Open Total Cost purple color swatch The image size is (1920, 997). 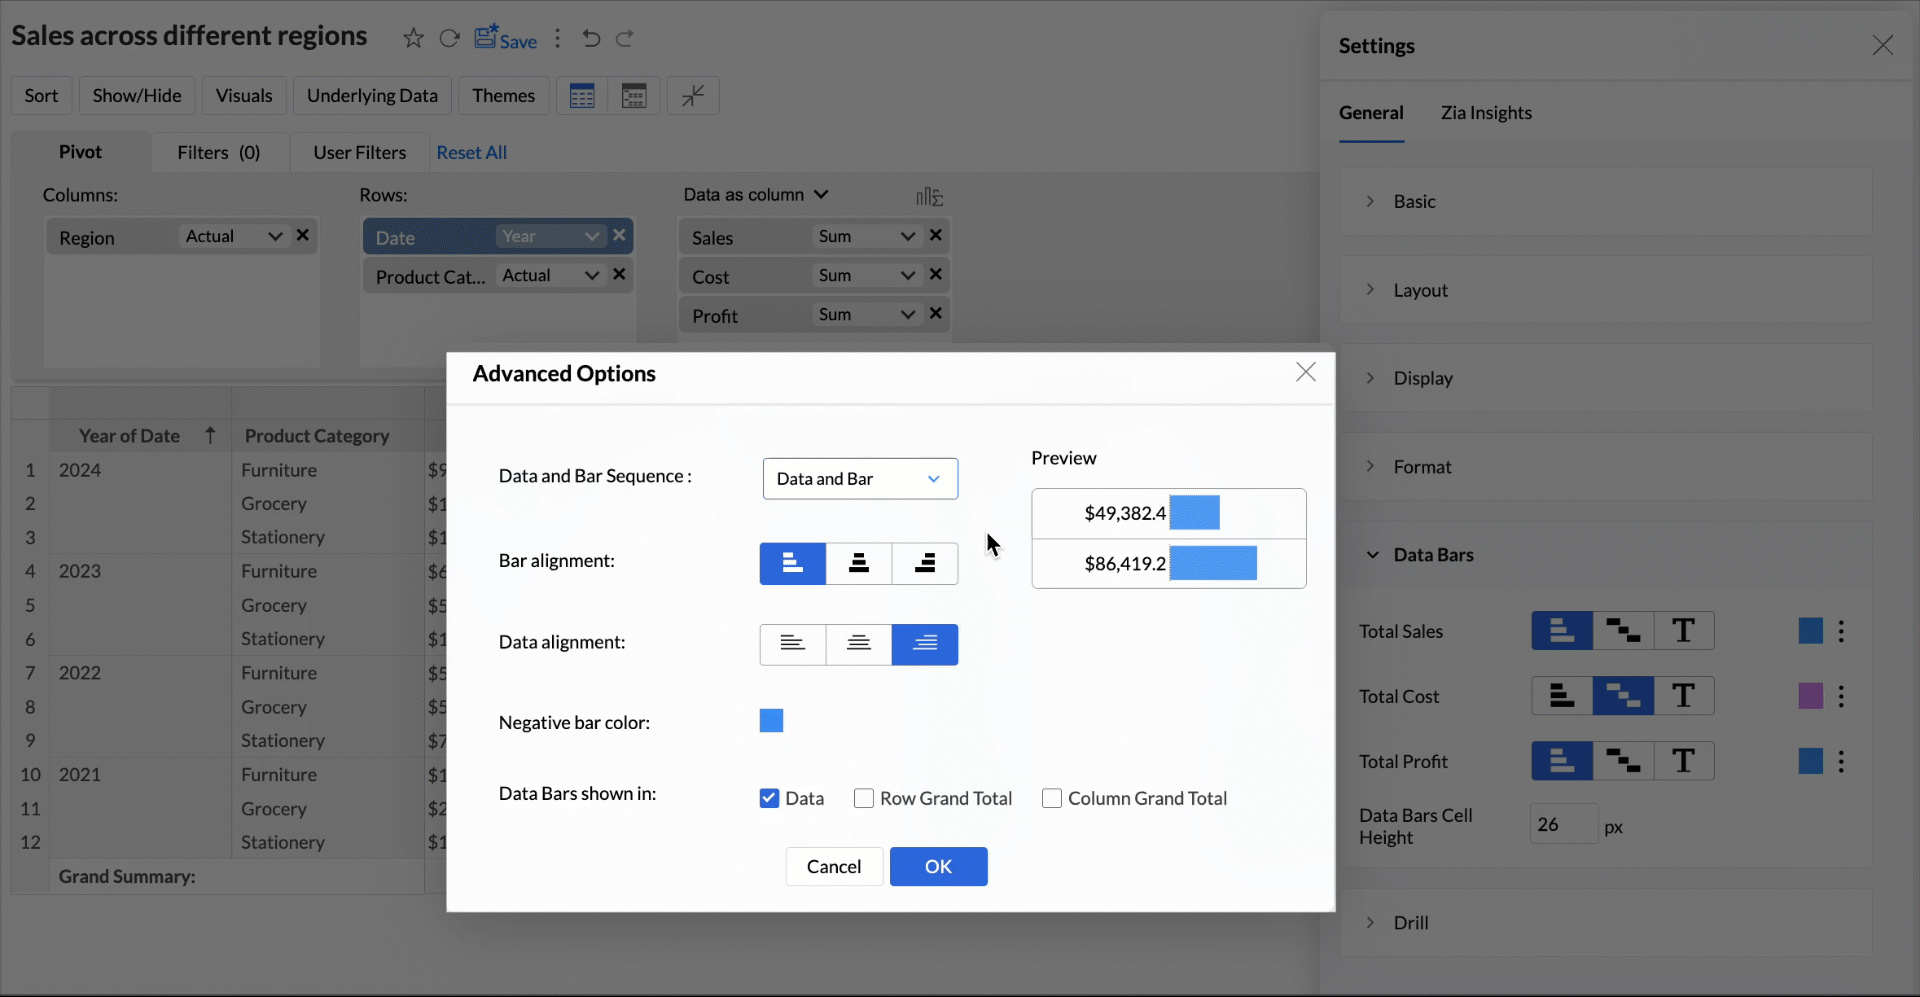(1811, 696)
